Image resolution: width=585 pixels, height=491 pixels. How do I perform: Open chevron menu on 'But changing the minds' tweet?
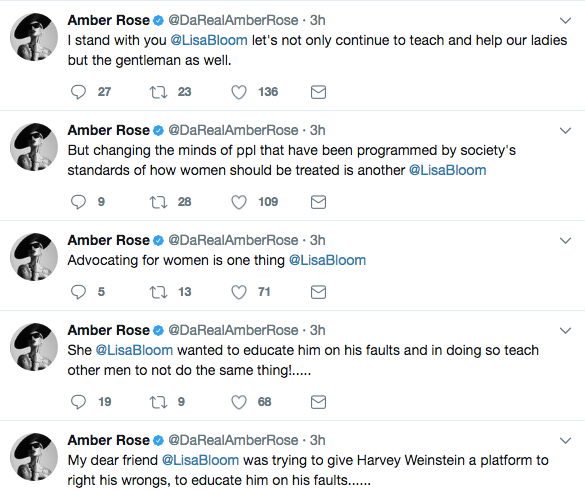pyautogui.click(x=566, y=131)
